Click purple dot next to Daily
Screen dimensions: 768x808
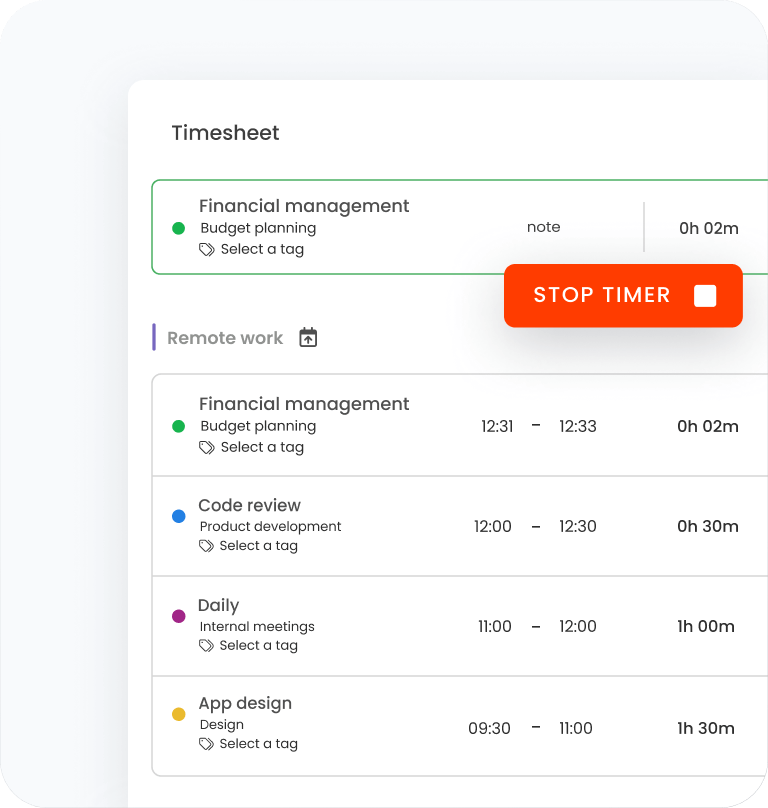pyautogui.click(x=179, y=616)
